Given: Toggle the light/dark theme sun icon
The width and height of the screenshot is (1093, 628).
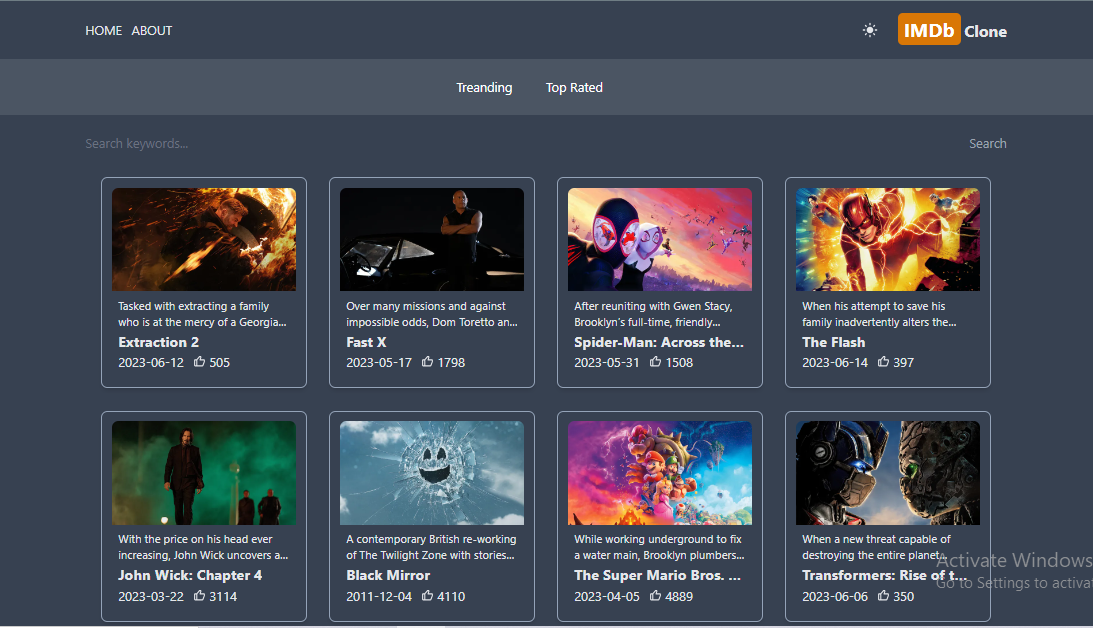Looking at the screenshot, I should (869, 30).
